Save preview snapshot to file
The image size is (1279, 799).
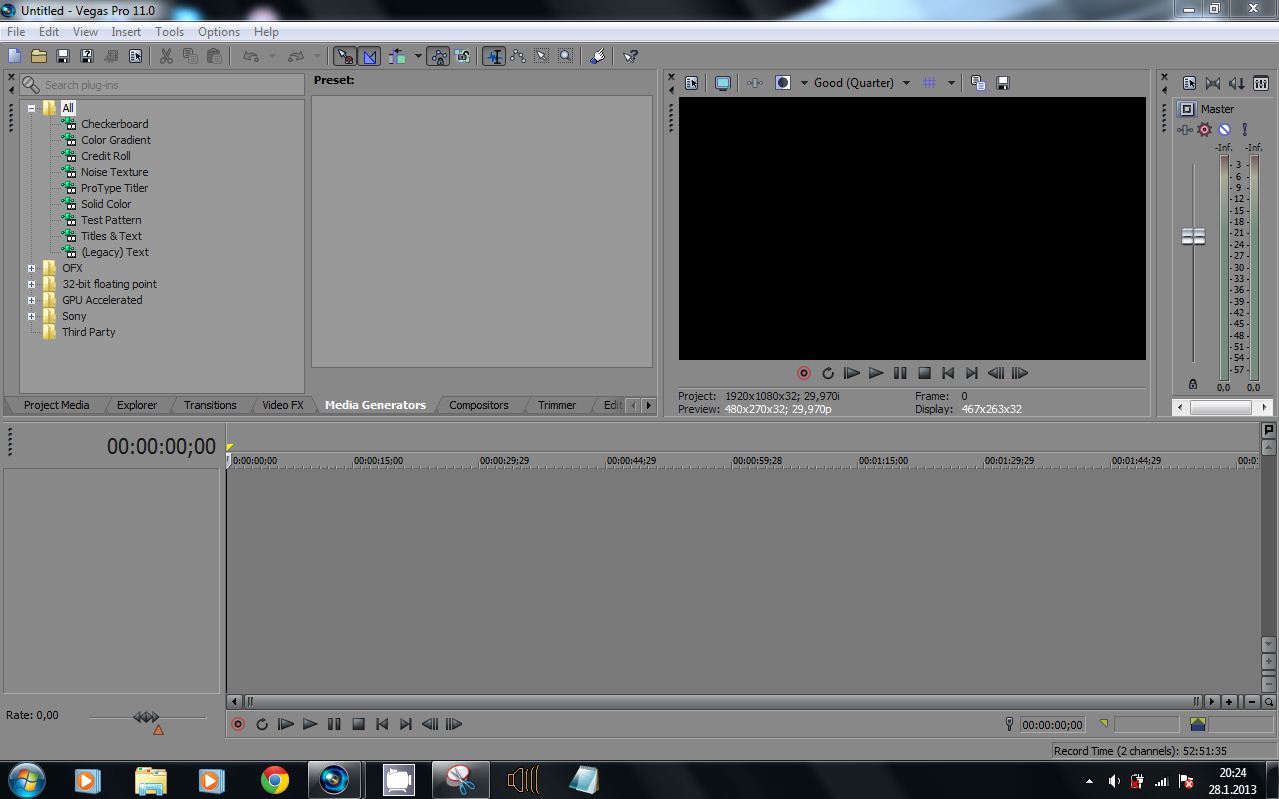click(x=1003, y=83)
